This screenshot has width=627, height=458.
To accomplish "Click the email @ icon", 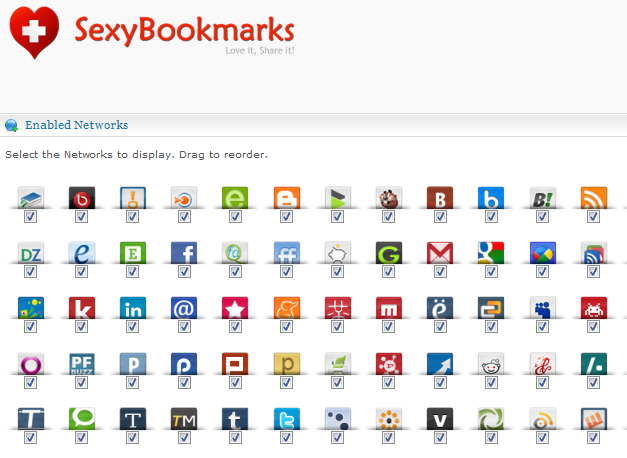I will tap(184, 308).
